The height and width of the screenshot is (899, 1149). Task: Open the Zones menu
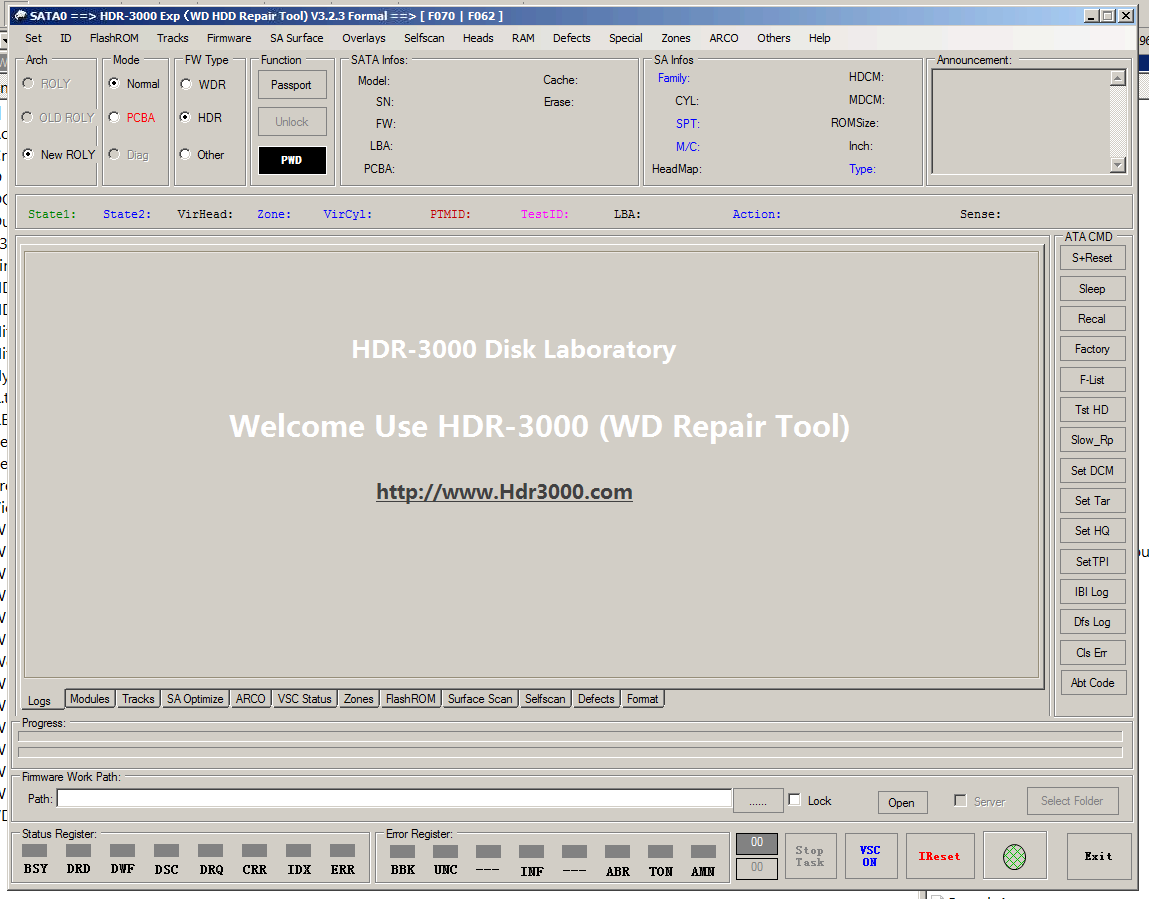(x=676, y=38)
